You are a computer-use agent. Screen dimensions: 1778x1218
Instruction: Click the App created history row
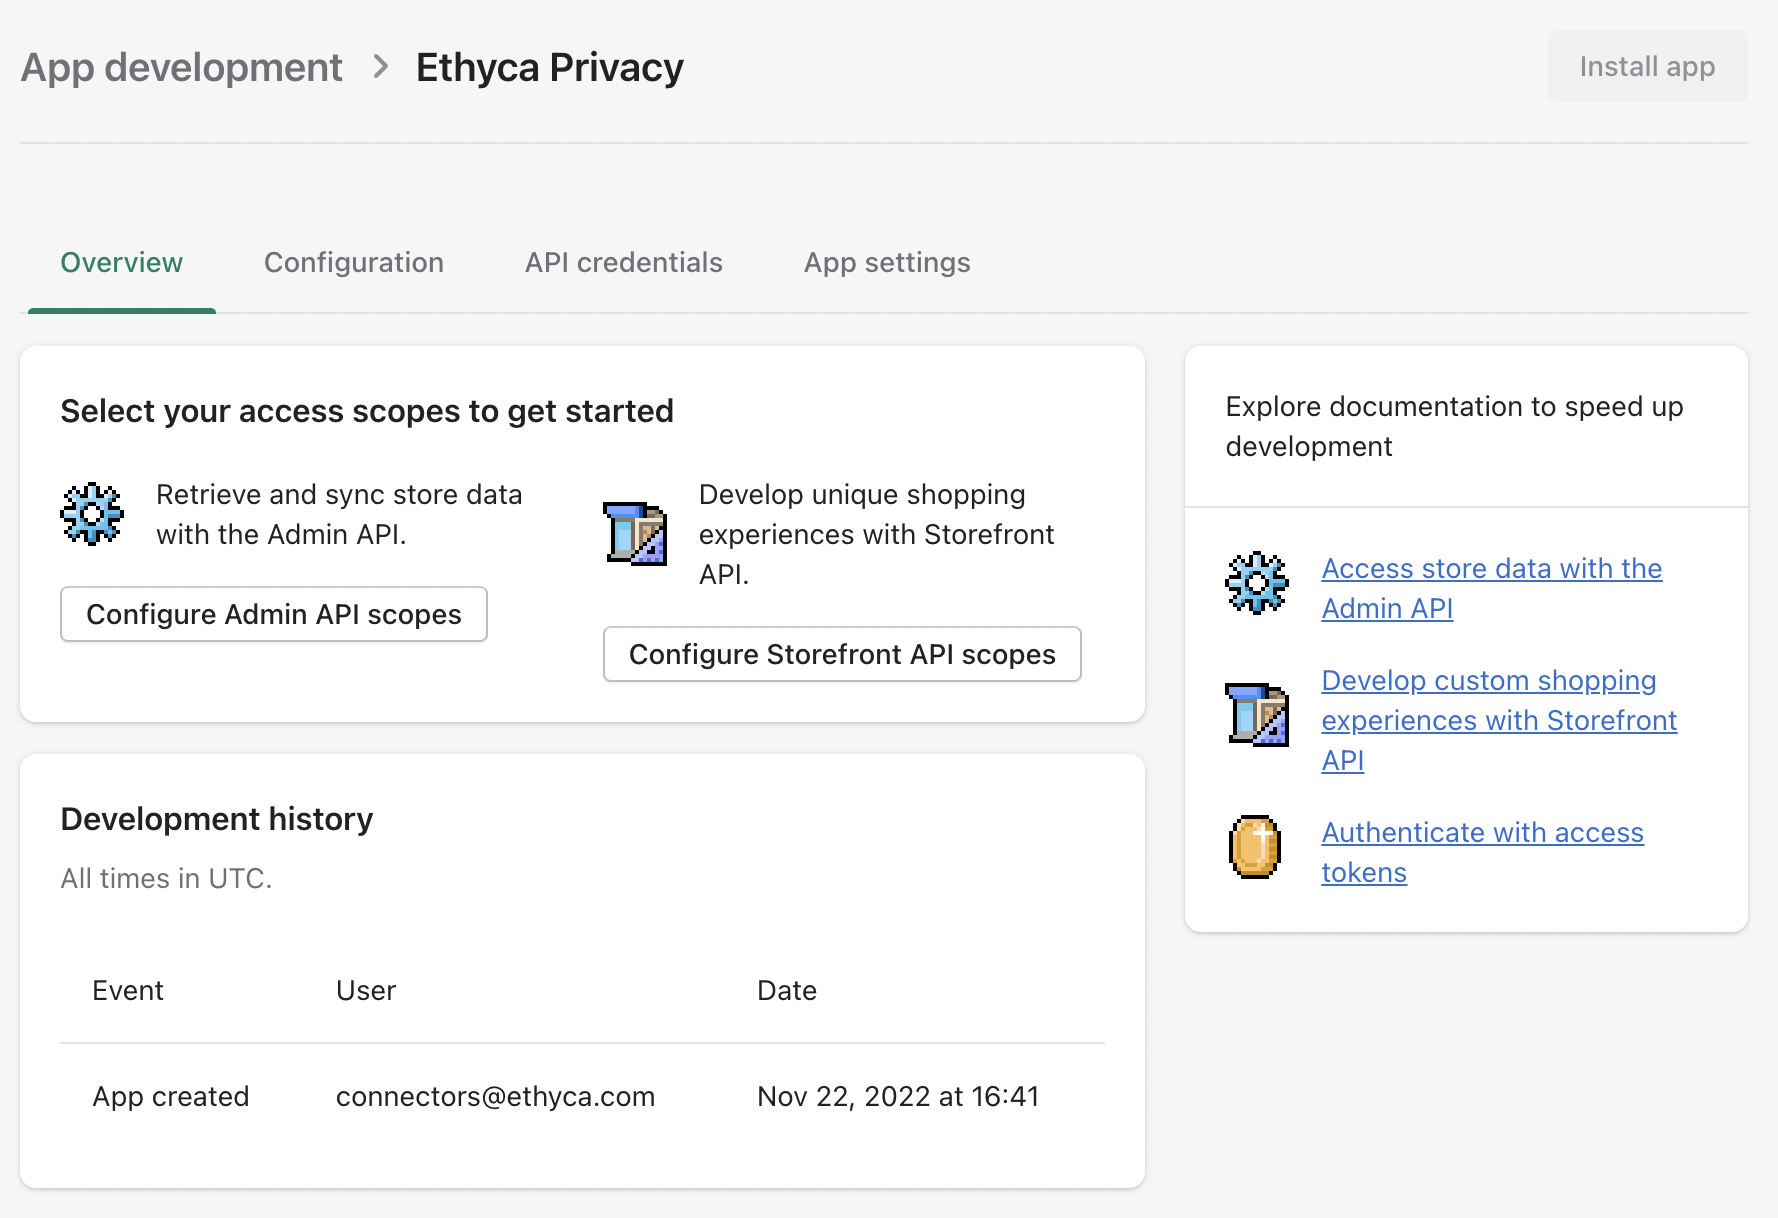pyautogui.click(x=171, y=1097)
